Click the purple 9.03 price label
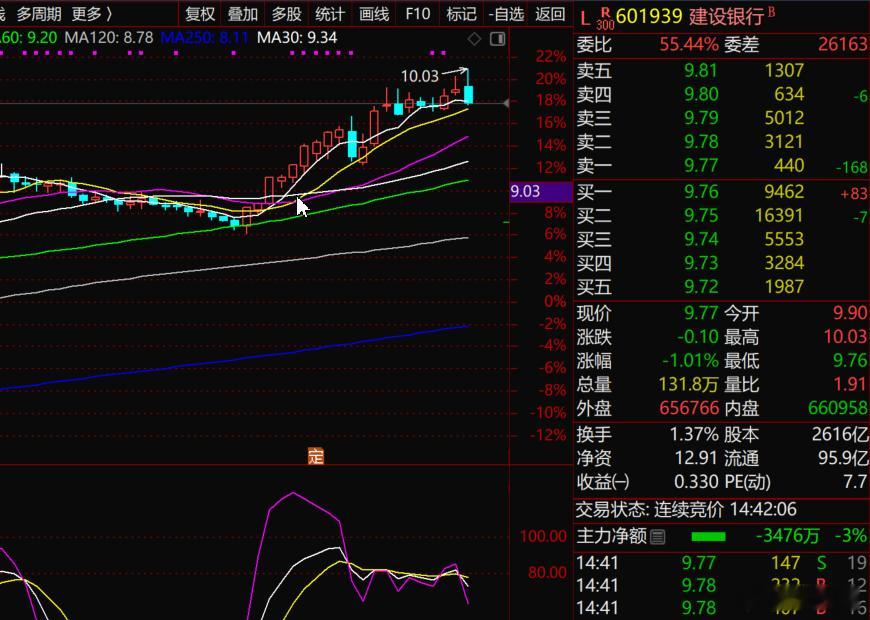This screenshot has height=620, width=870. click(x=540, y=191)
